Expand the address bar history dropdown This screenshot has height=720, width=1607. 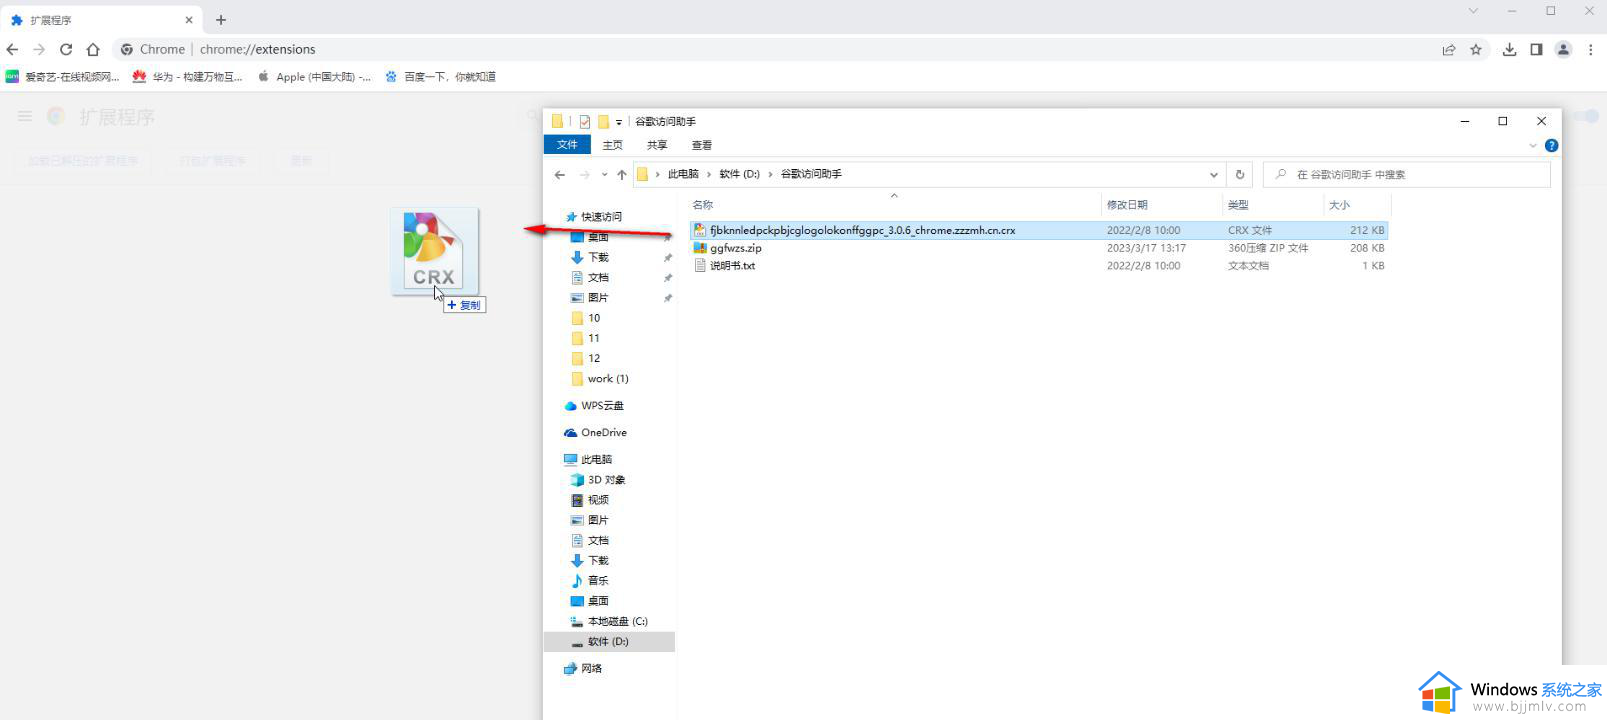point(1214,174)
